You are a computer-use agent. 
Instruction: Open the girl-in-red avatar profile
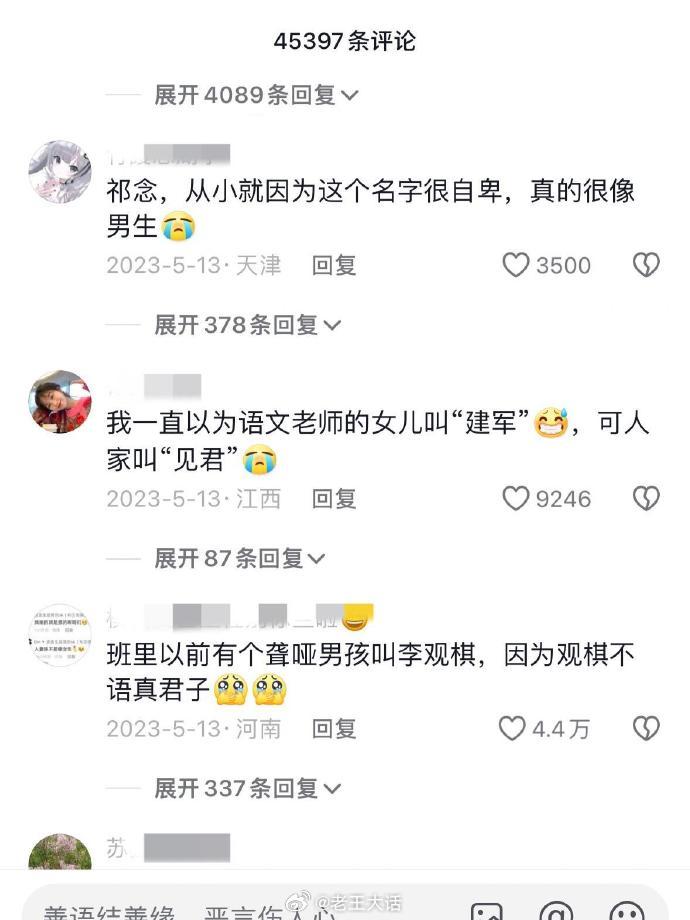(x=60, y=401)
